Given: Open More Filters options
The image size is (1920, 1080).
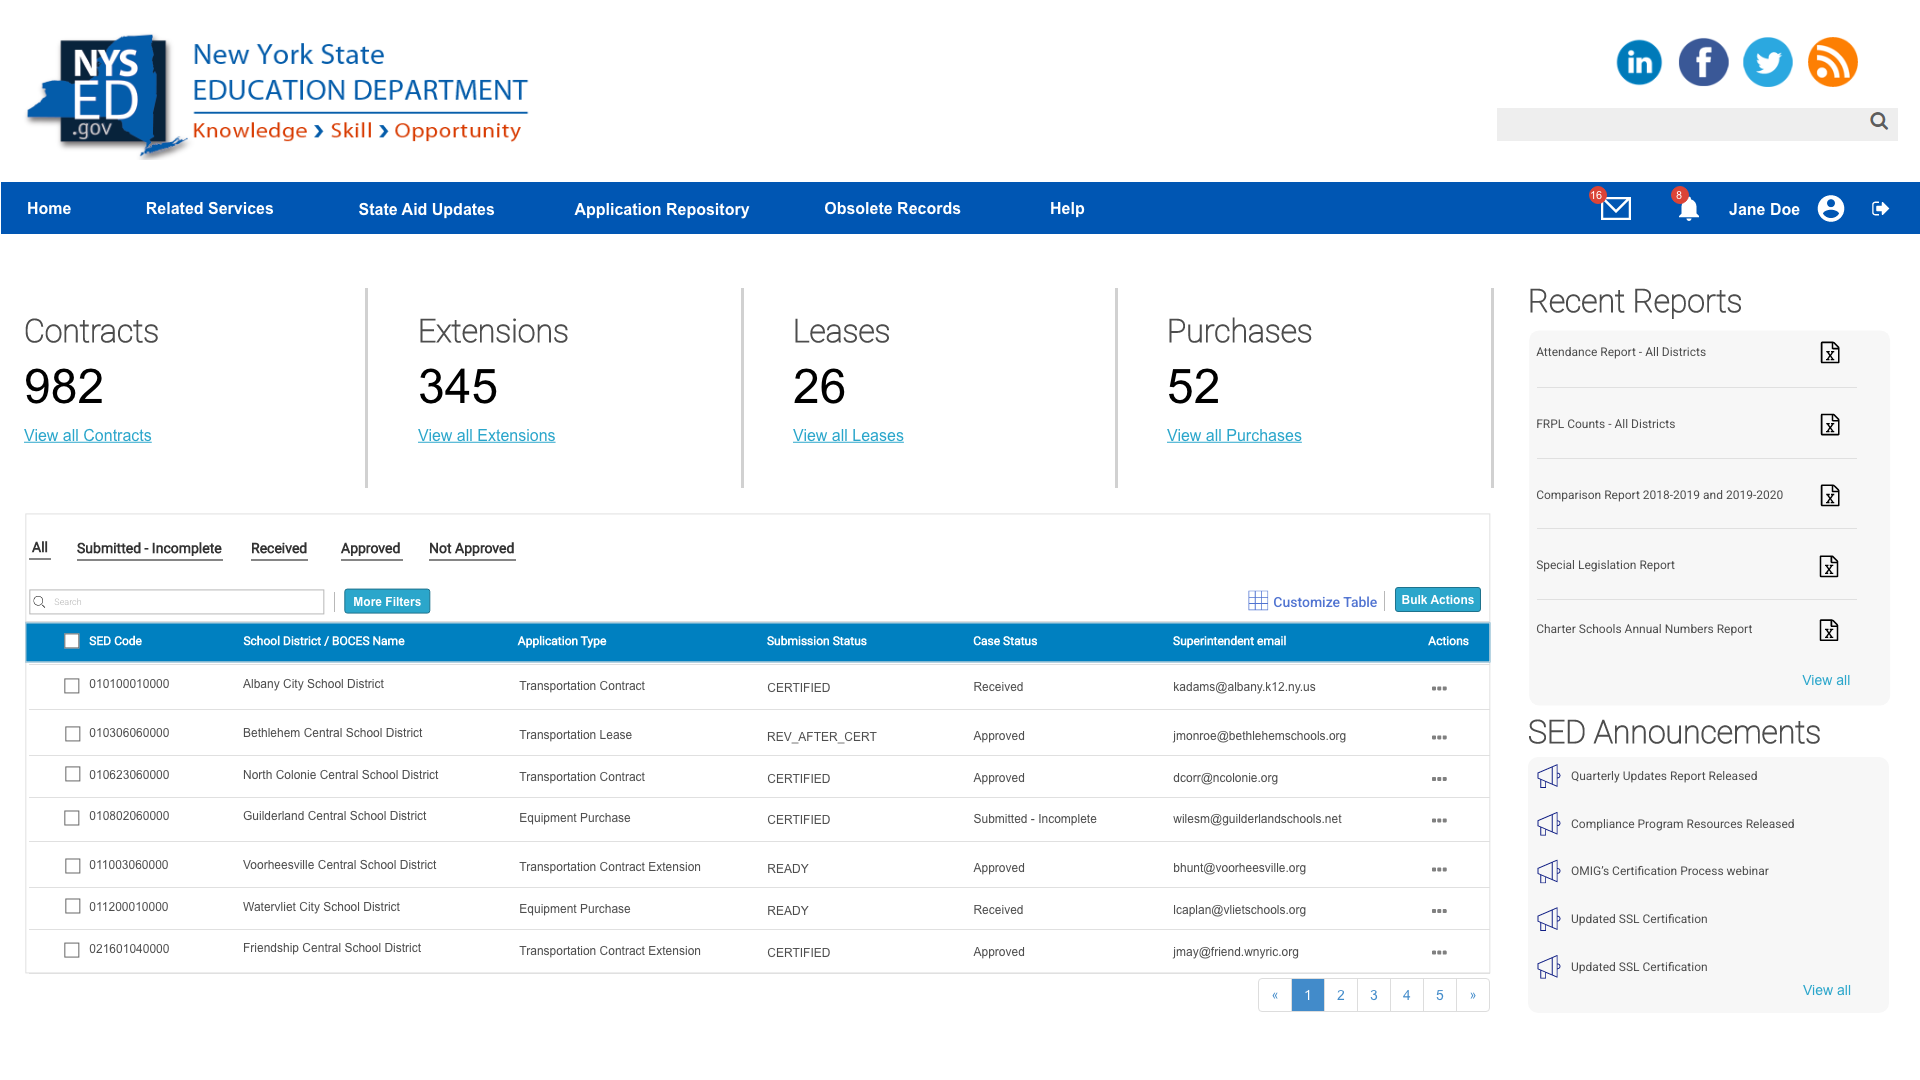Looking at the screenshot, I should [x=387, y=601].
